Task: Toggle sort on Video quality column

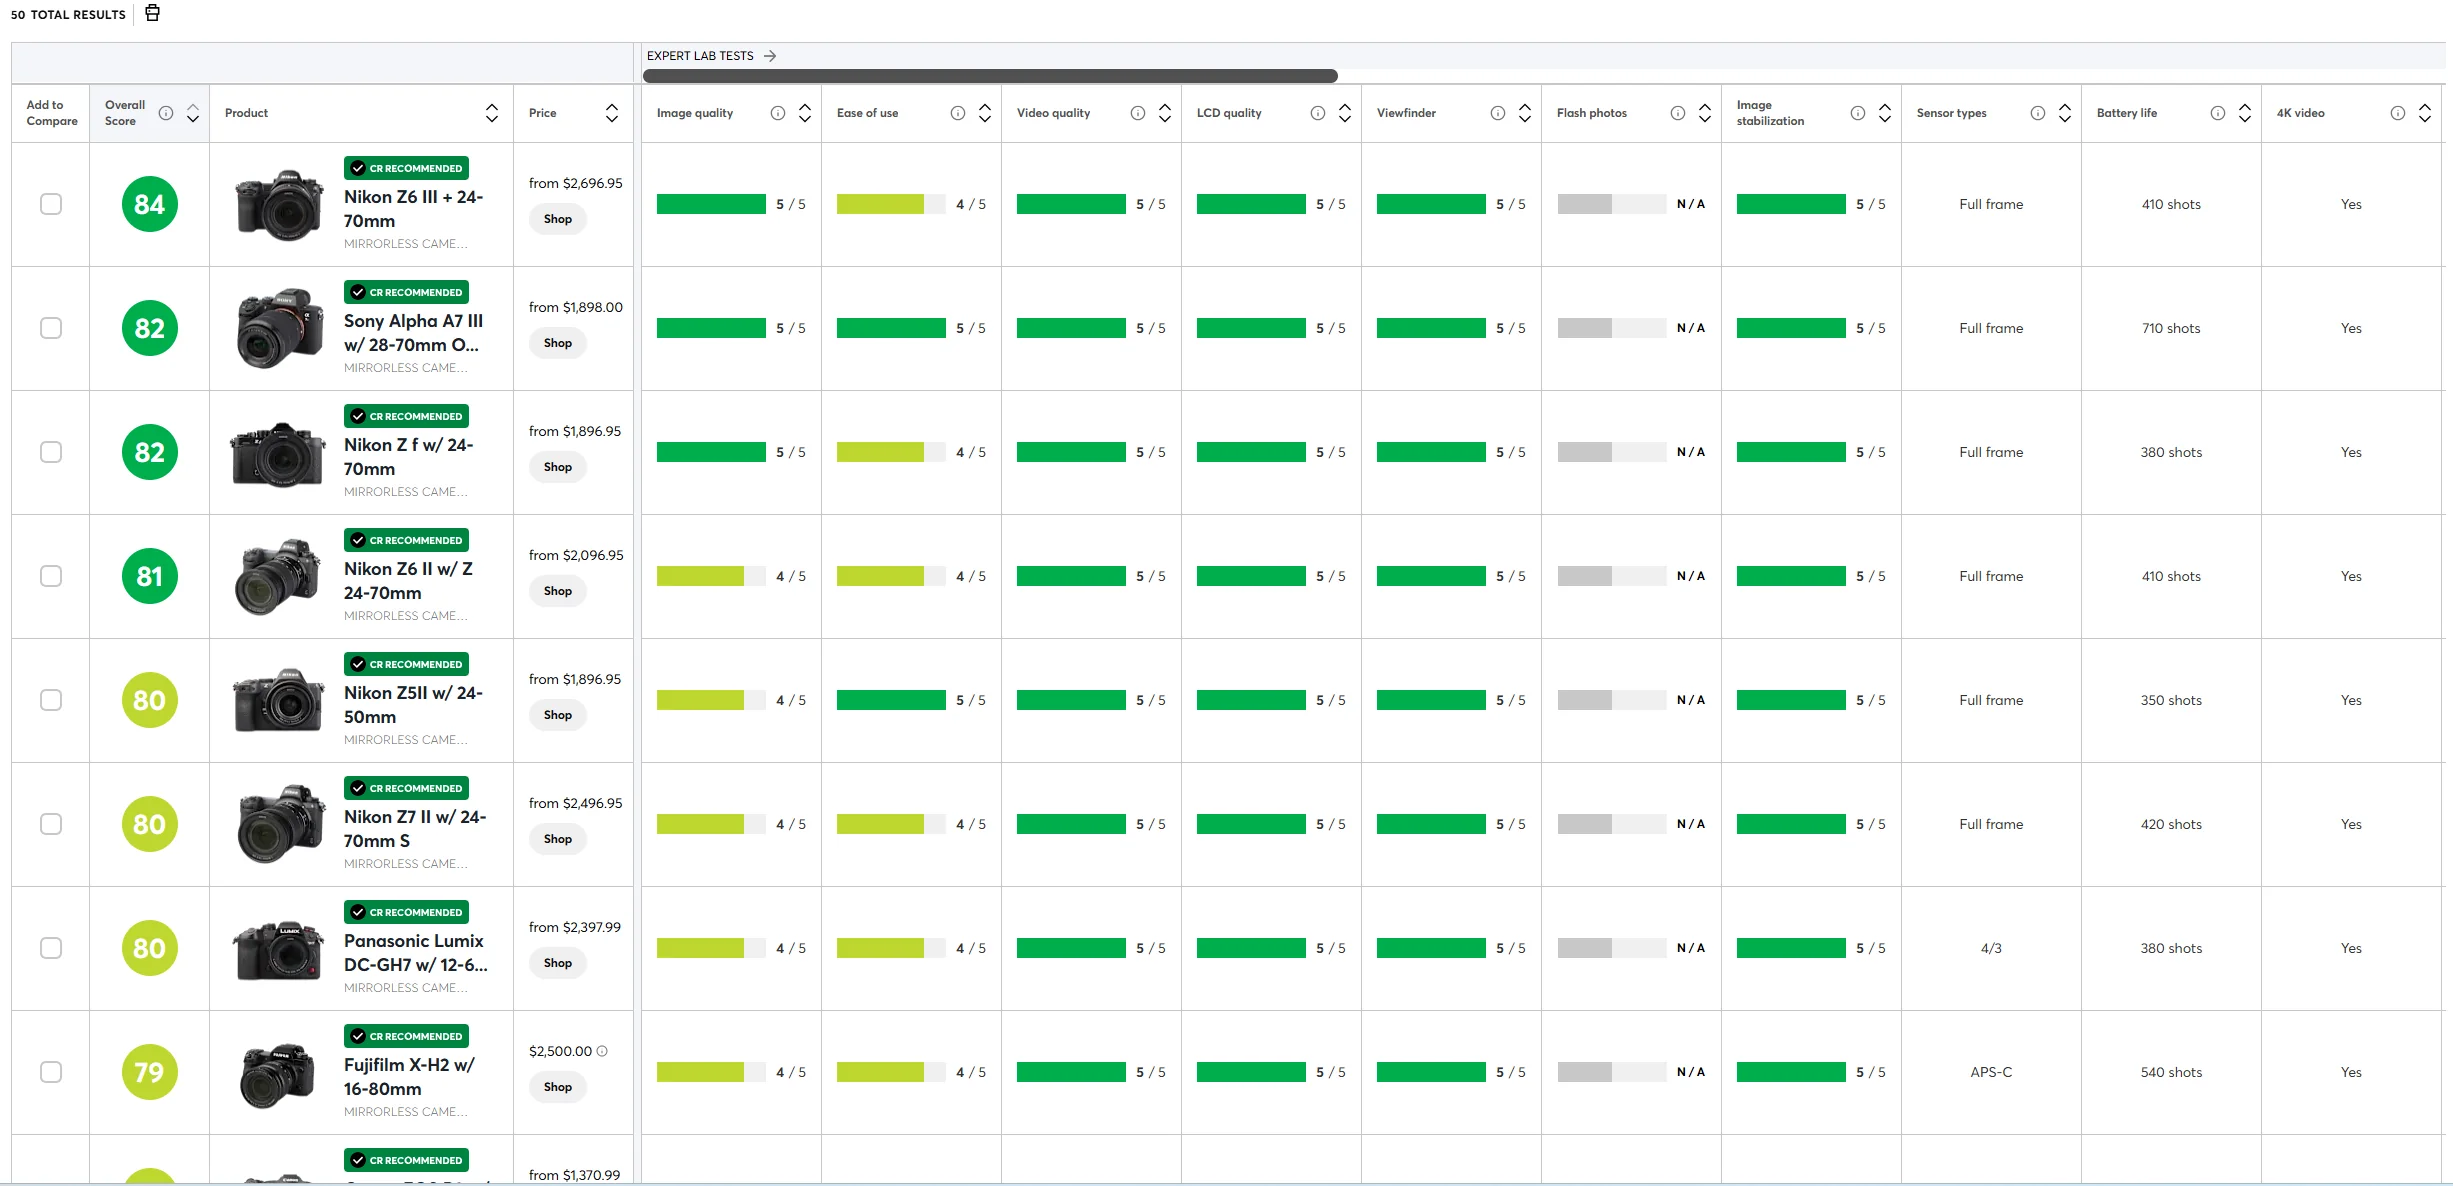Action: (x=1165, y=113)
